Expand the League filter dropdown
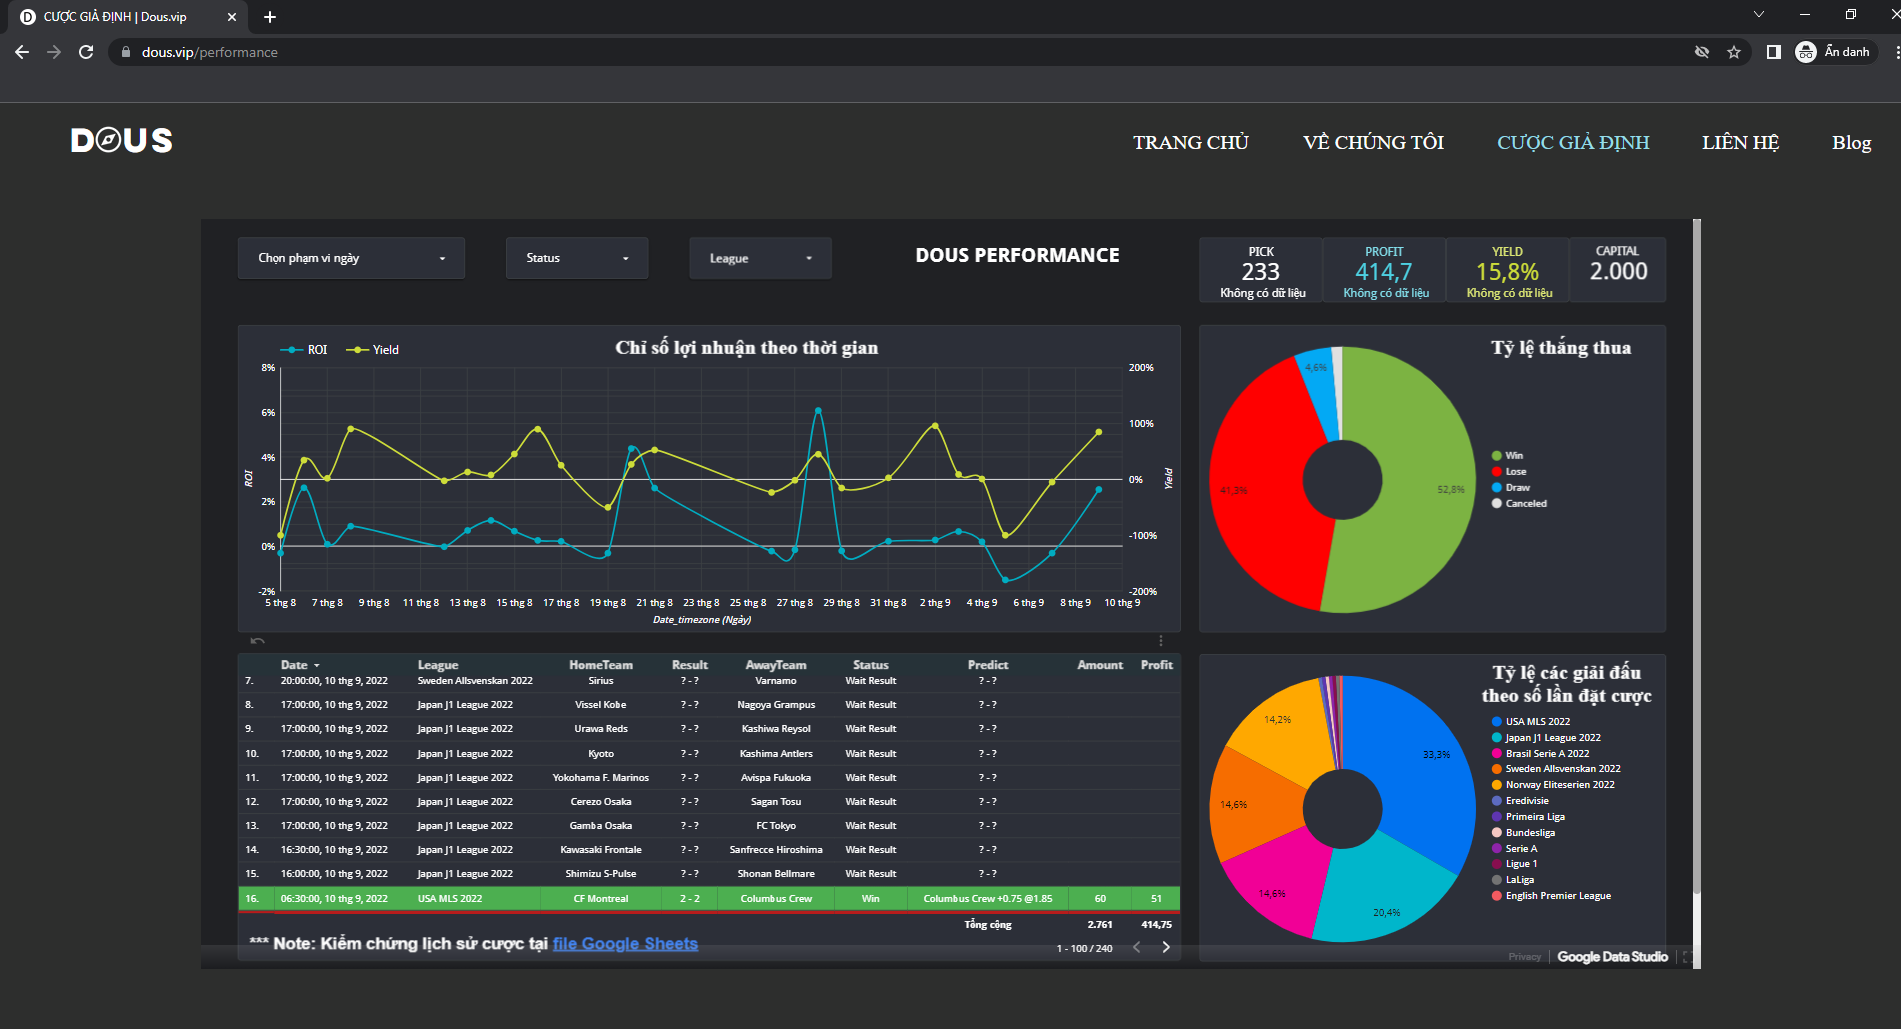 [760, 258]
